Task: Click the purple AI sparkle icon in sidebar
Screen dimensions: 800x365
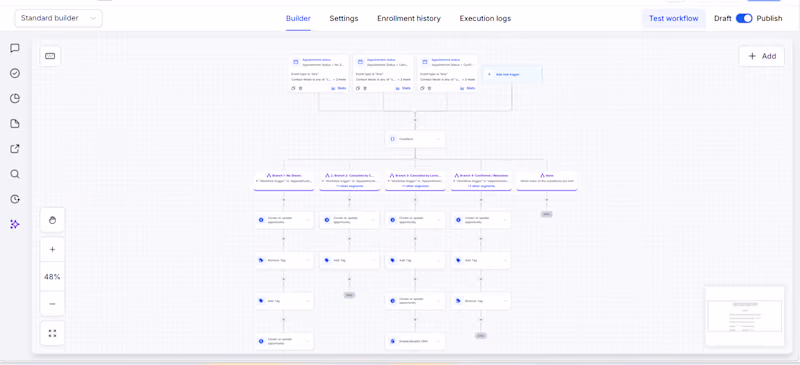Action: (15, 224)
